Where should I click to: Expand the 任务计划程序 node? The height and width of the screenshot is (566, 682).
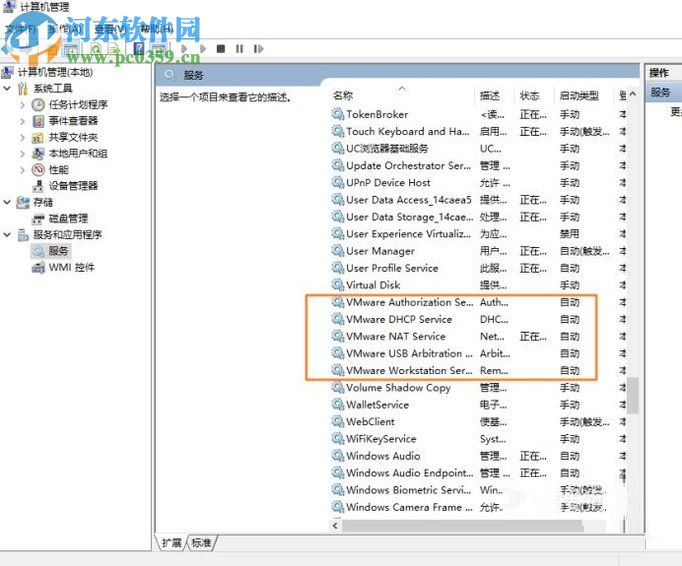click(22, 104)
